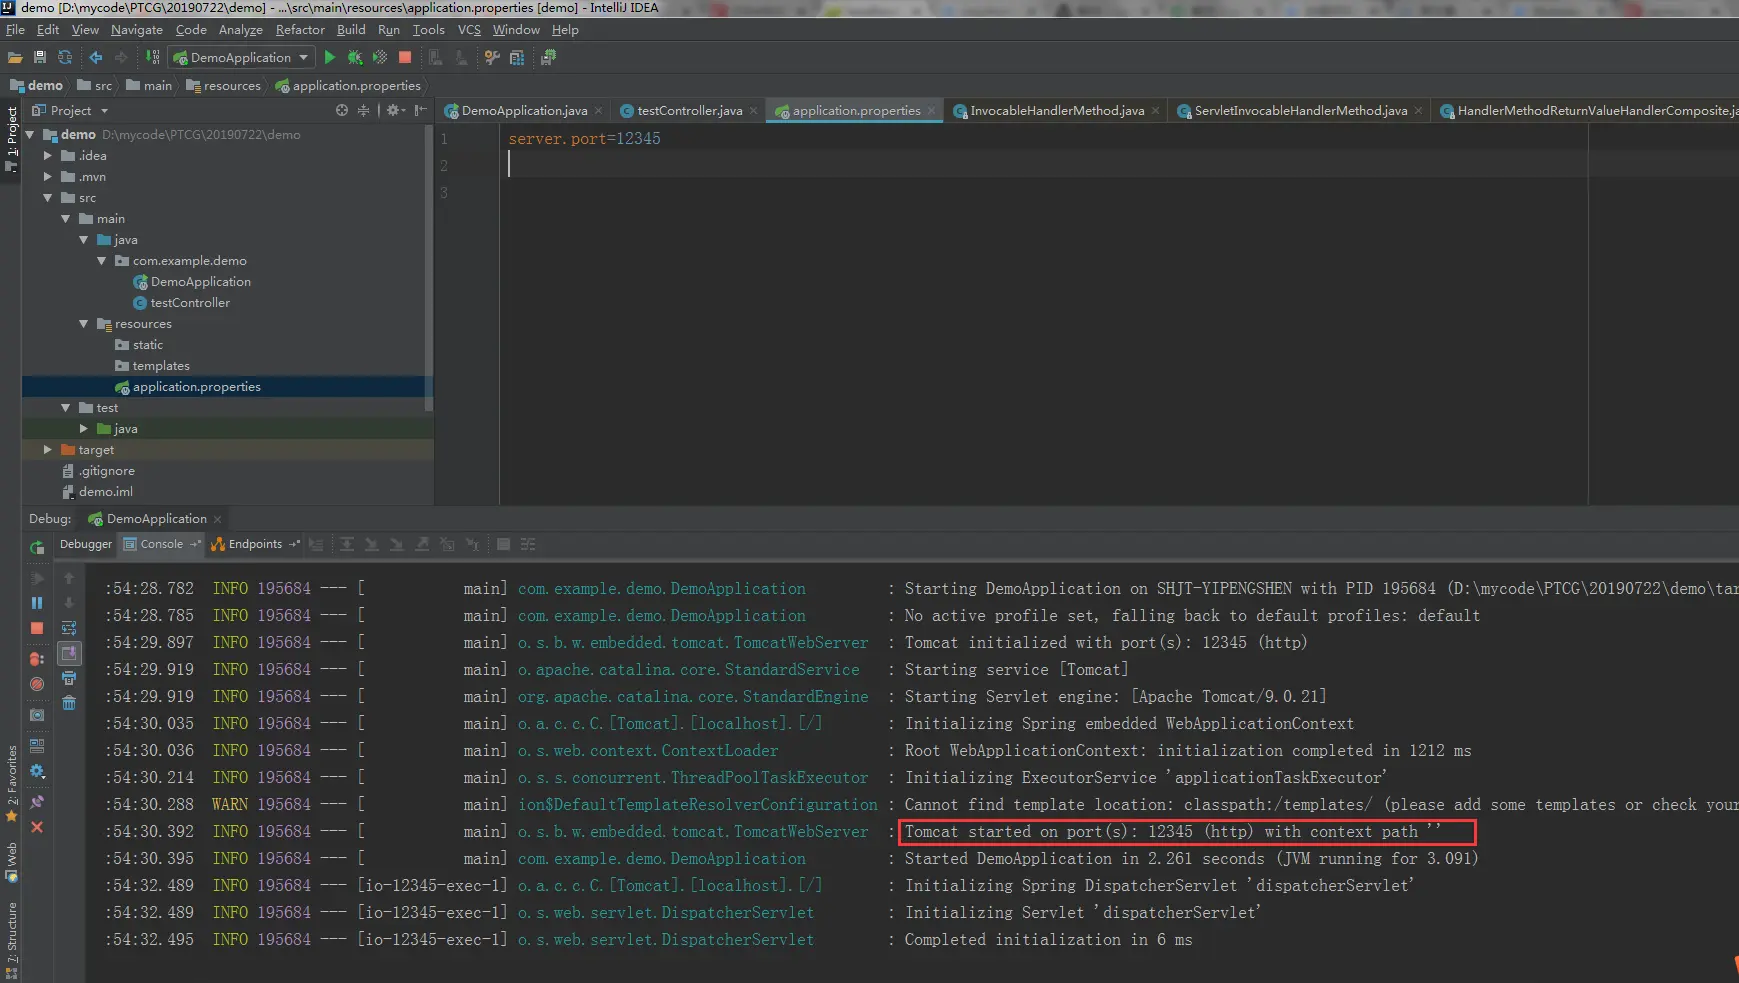Click the src breadcrumb in navigation bar
This screenshot has height=983, width=1739.
click(x=95, y=86)
